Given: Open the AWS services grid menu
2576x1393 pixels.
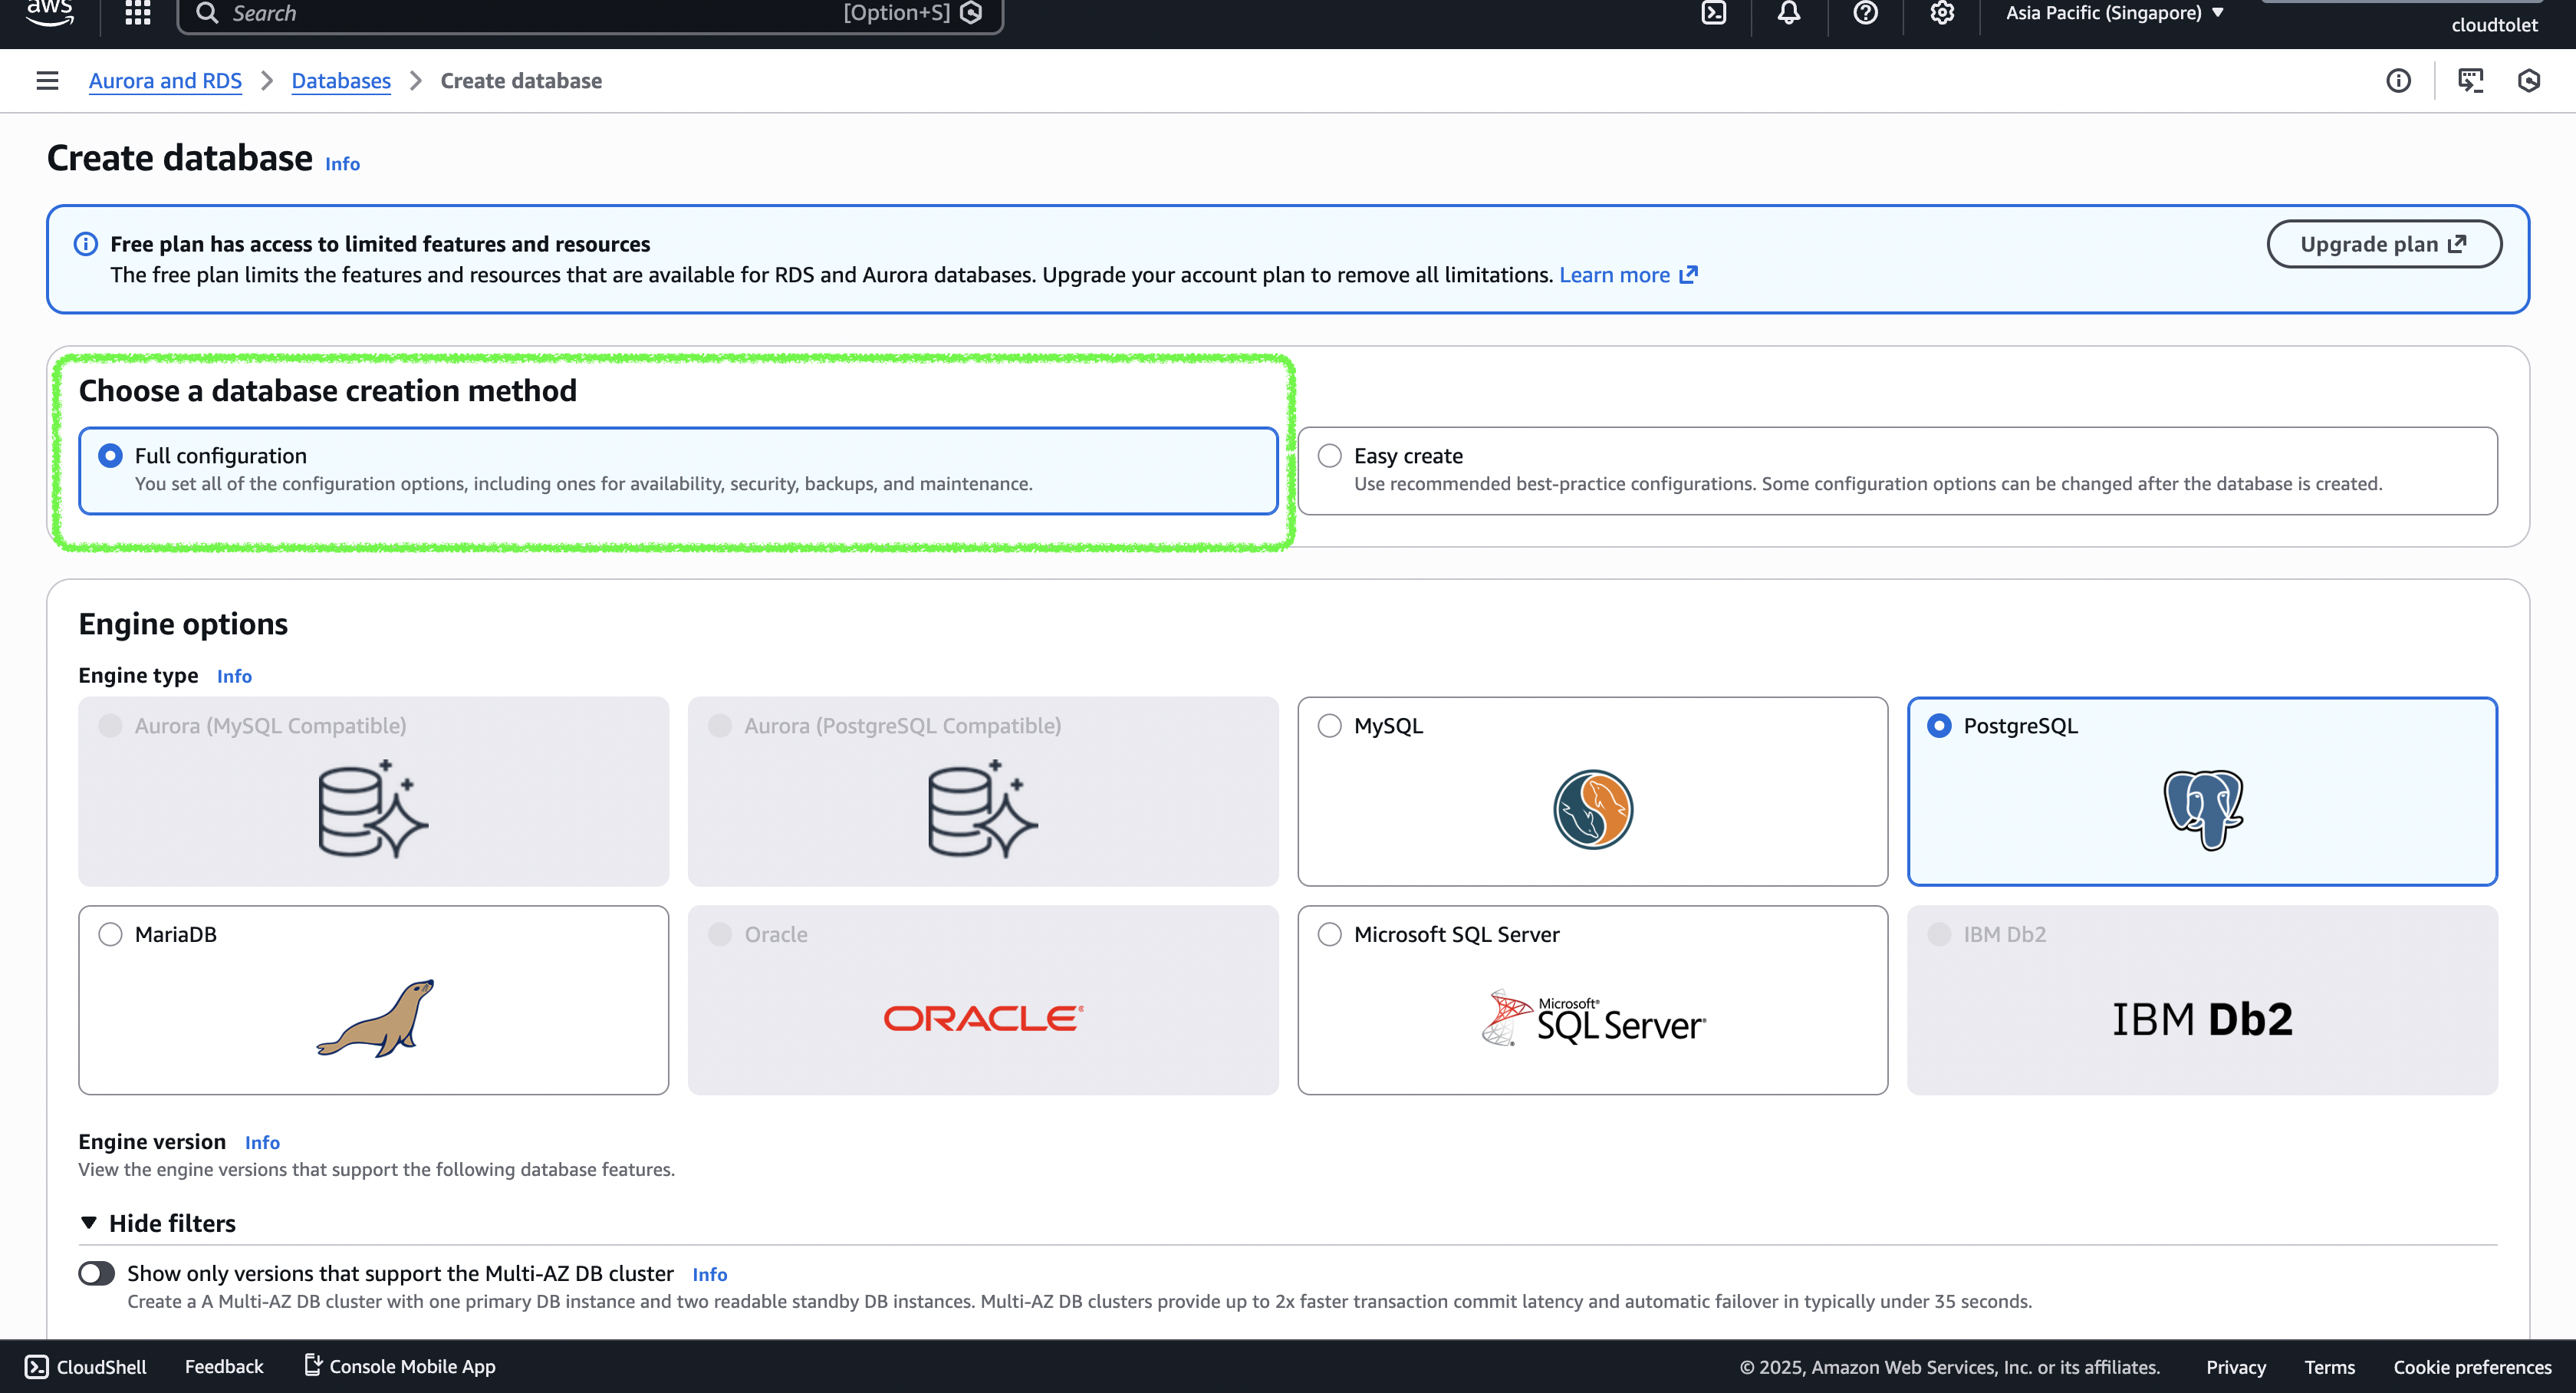Looking at the screenshot, I should (x=138, y=13).
